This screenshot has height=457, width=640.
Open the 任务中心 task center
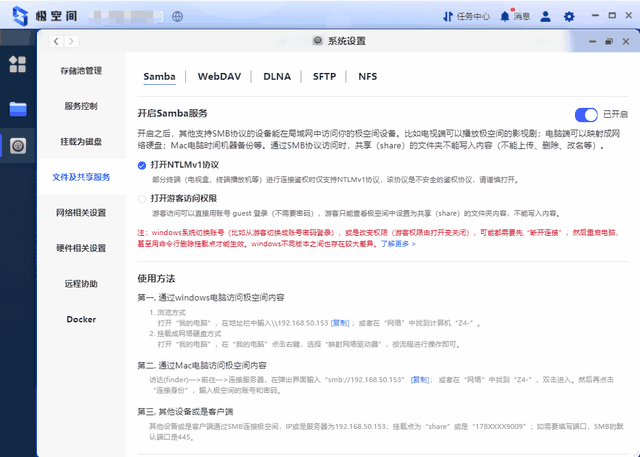pos(466,16)
